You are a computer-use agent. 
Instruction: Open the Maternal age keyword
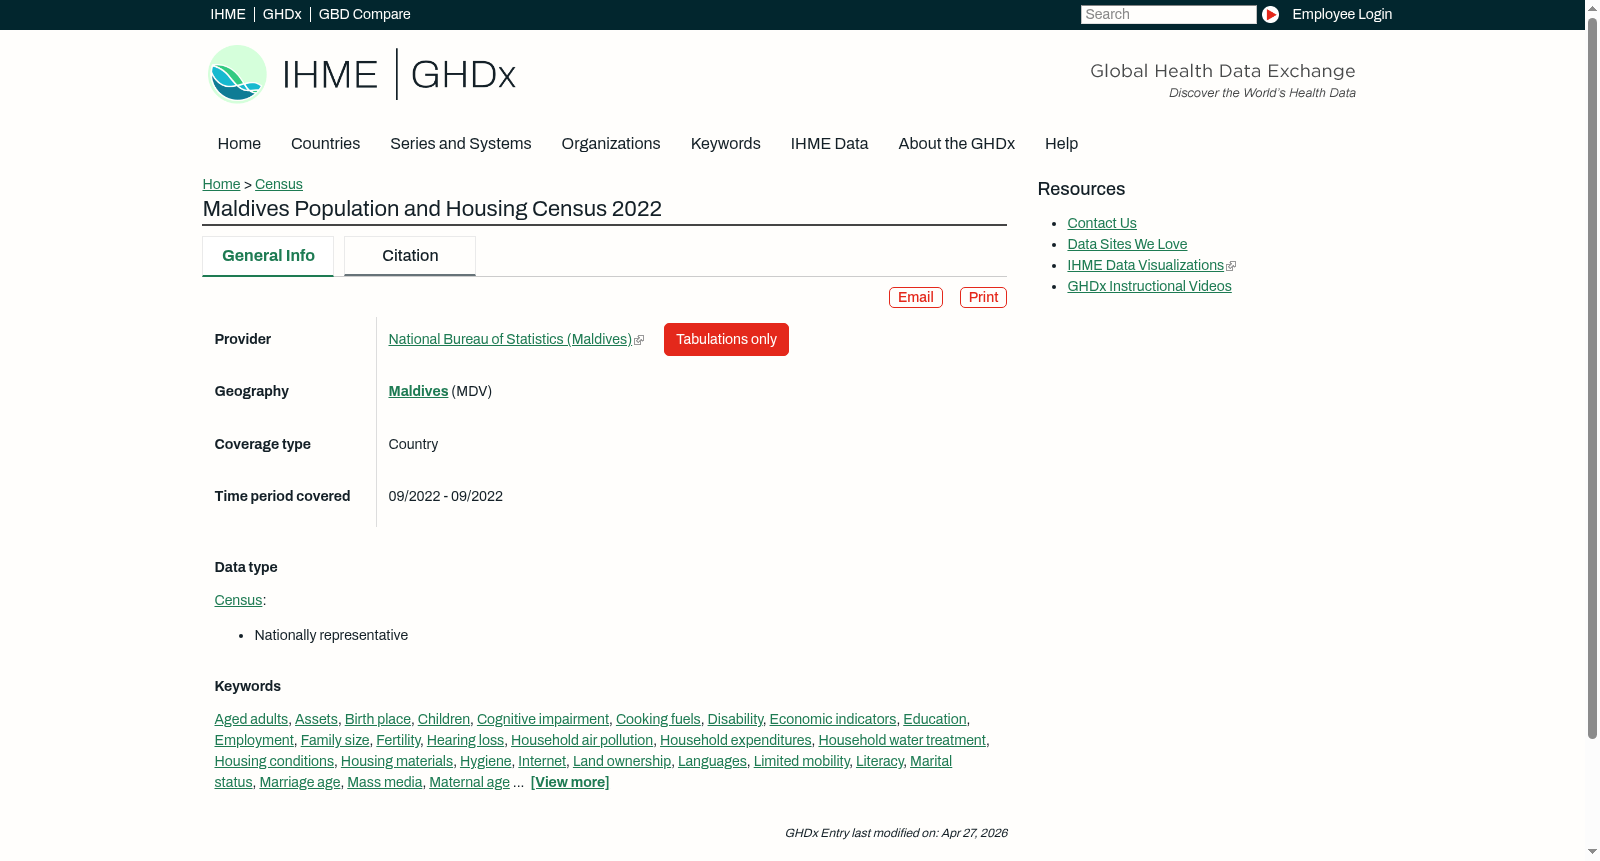click(469, 783)
